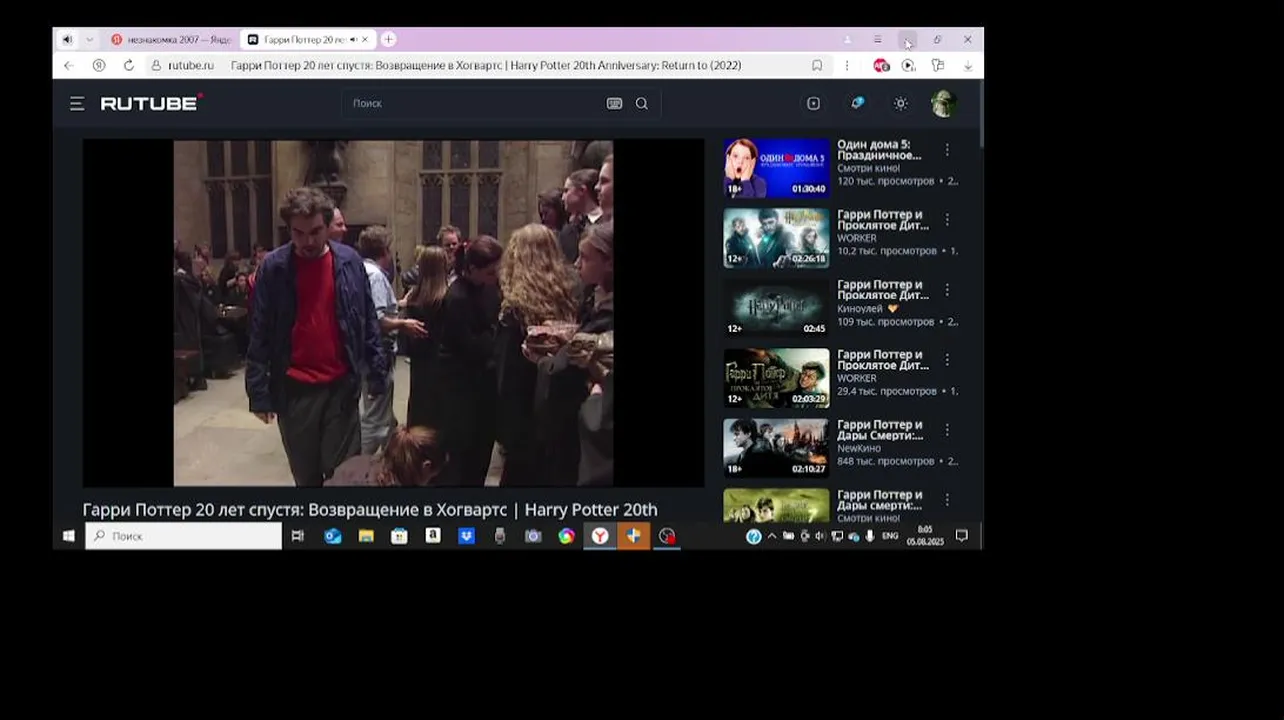
Task: Click the Yandex assistant icon near back arrow
Action: pyautogui.click(x=98, y=65)
